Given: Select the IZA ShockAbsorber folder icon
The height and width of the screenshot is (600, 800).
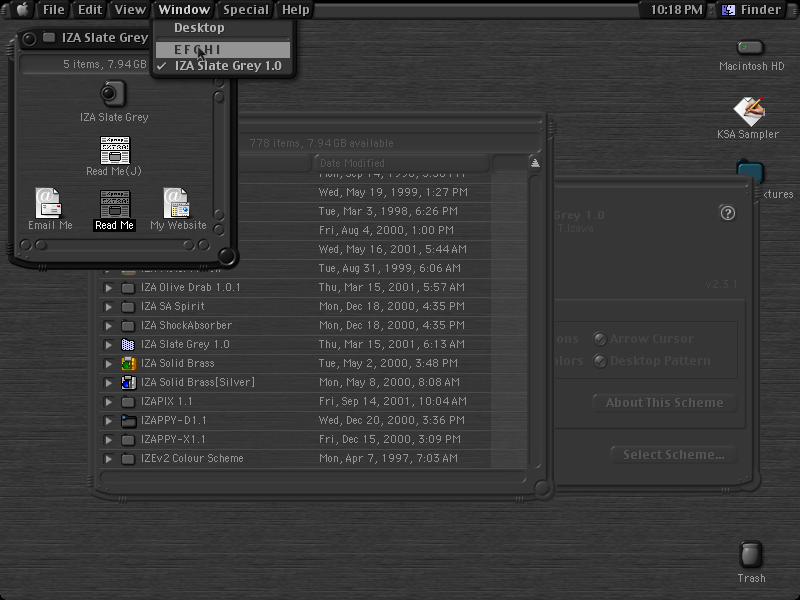Looking at the screenshot, I should [128, 326].
